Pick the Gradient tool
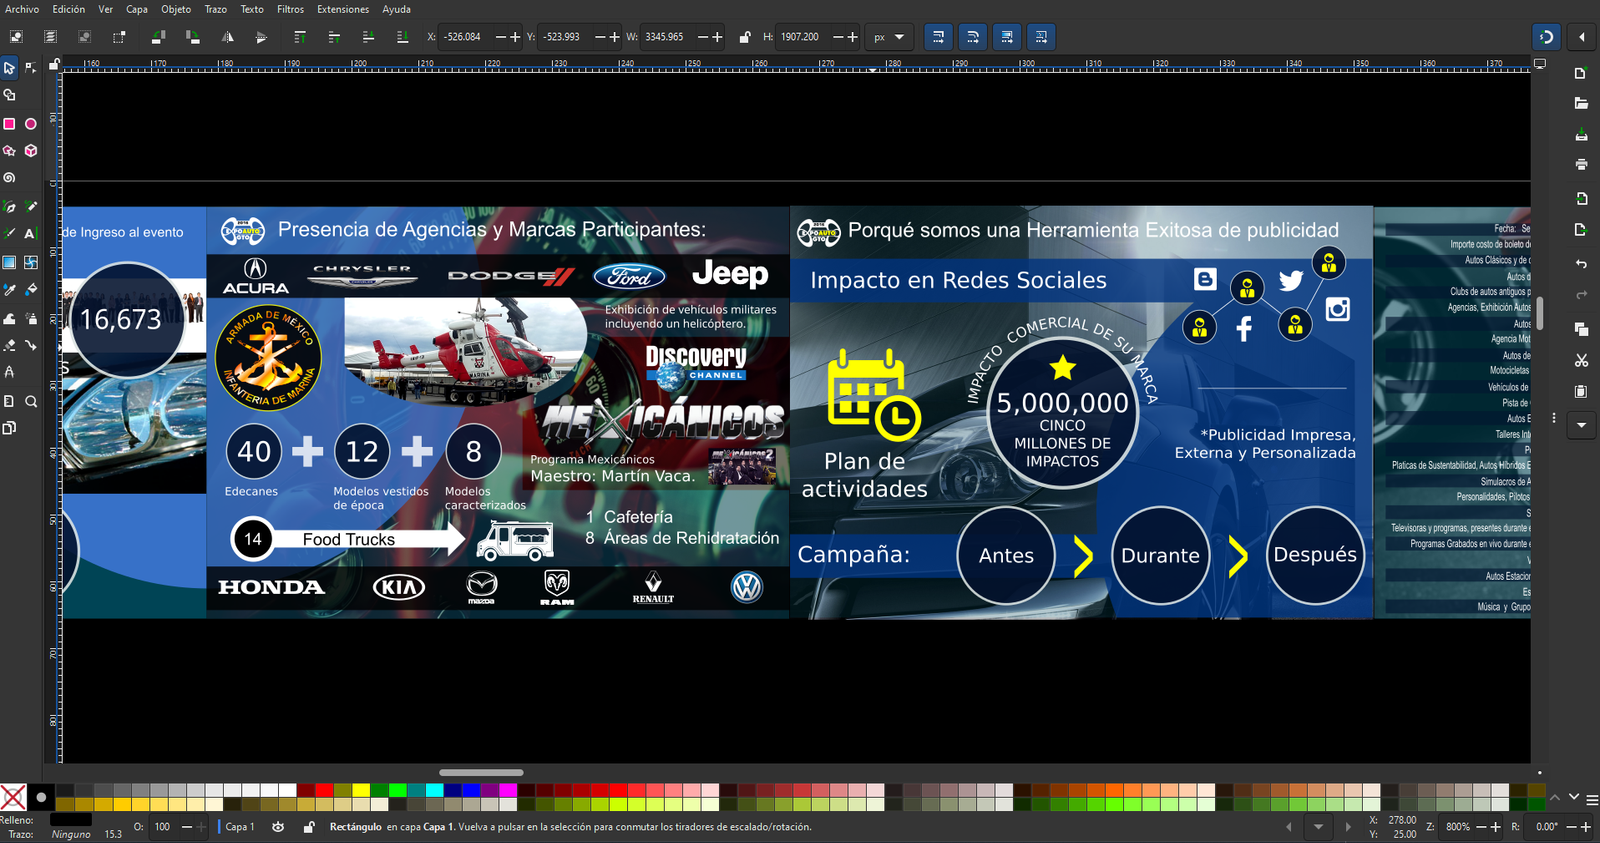Screen dimensions: 1600x843 coord(9,262)
